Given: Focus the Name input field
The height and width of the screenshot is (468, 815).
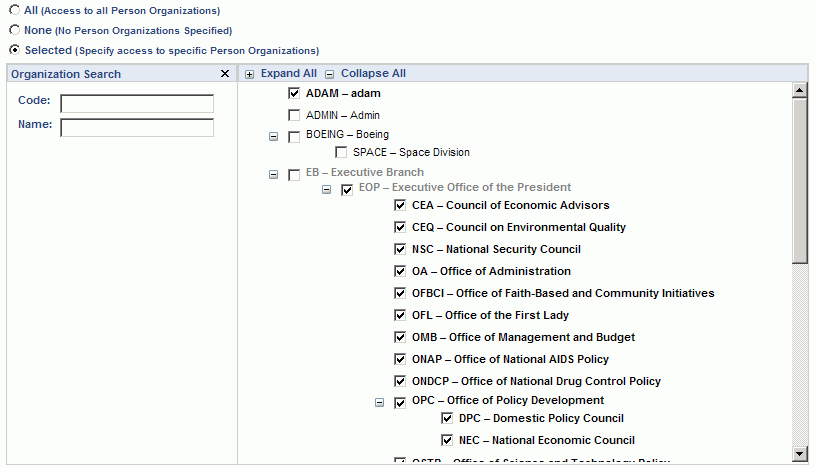Looking at the screenshot, I should (x=137, y=127).
